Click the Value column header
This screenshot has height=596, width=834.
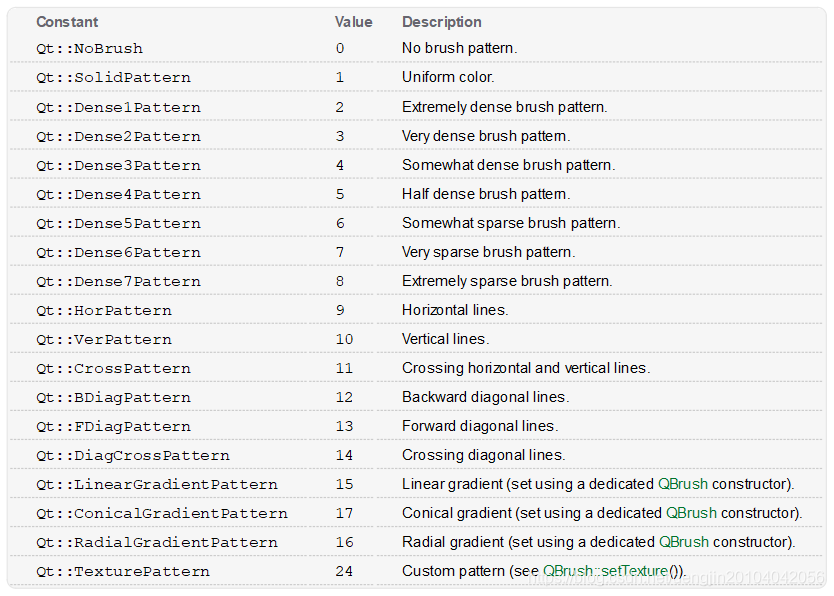pyautogui.click(x=353, y=22)
